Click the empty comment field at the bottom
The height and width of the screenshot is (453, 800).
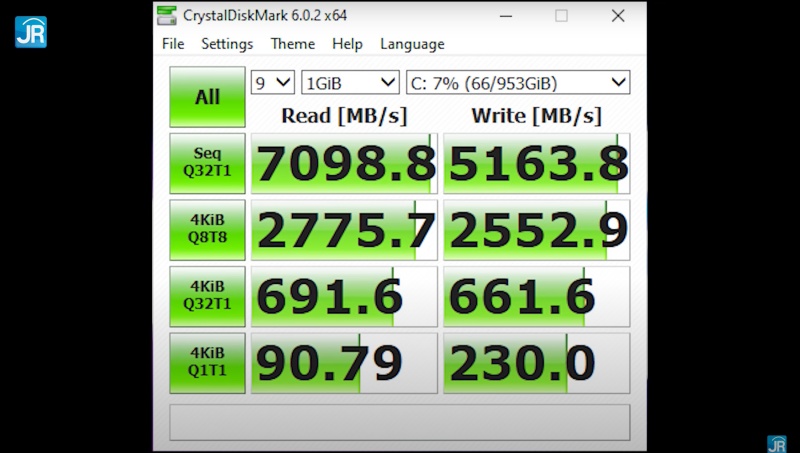(x=400, y=422)
